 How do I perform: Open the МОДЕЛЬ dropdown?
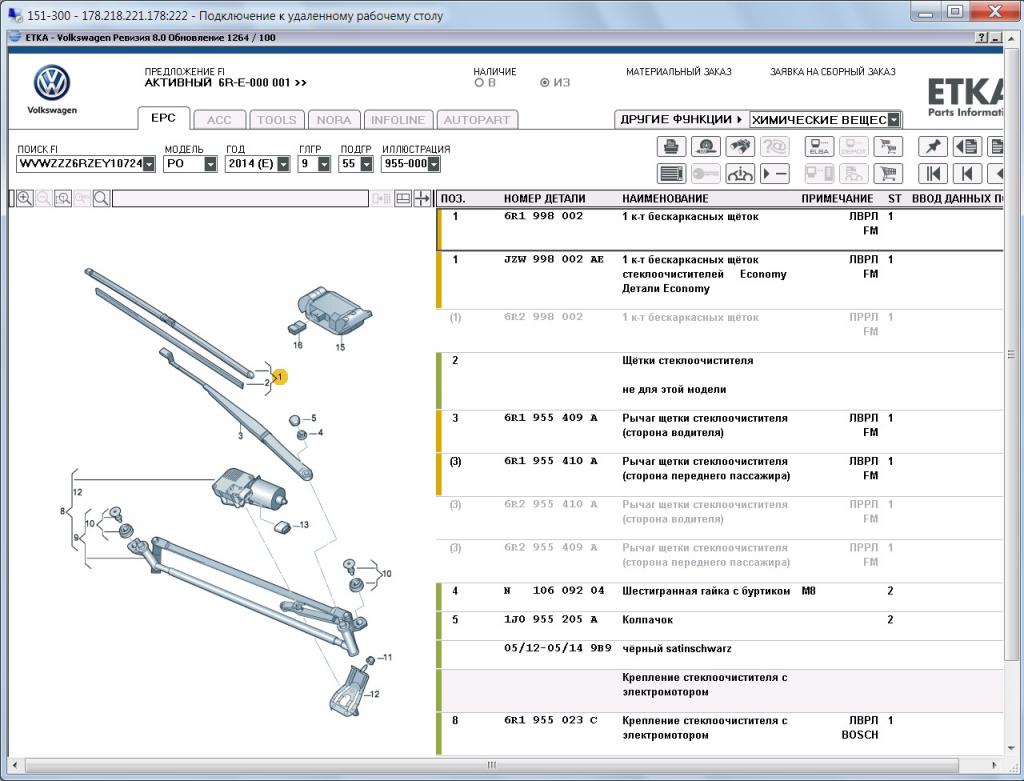(x=210, y=164)
